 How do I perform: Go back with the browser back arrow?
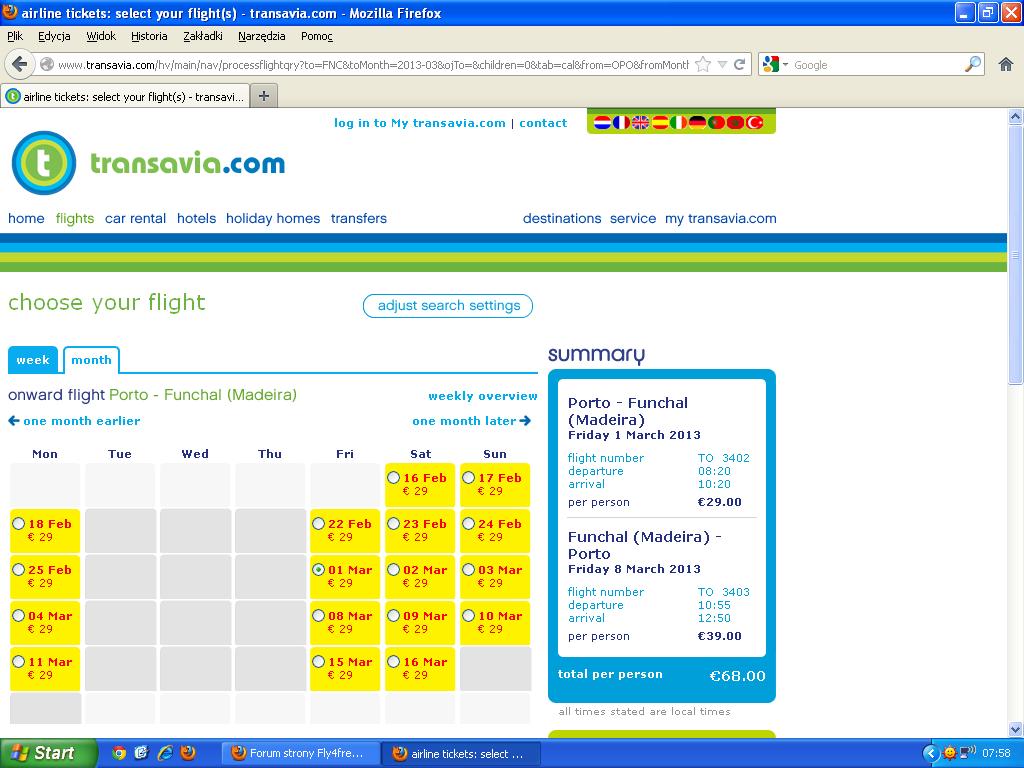click(20, 64)
